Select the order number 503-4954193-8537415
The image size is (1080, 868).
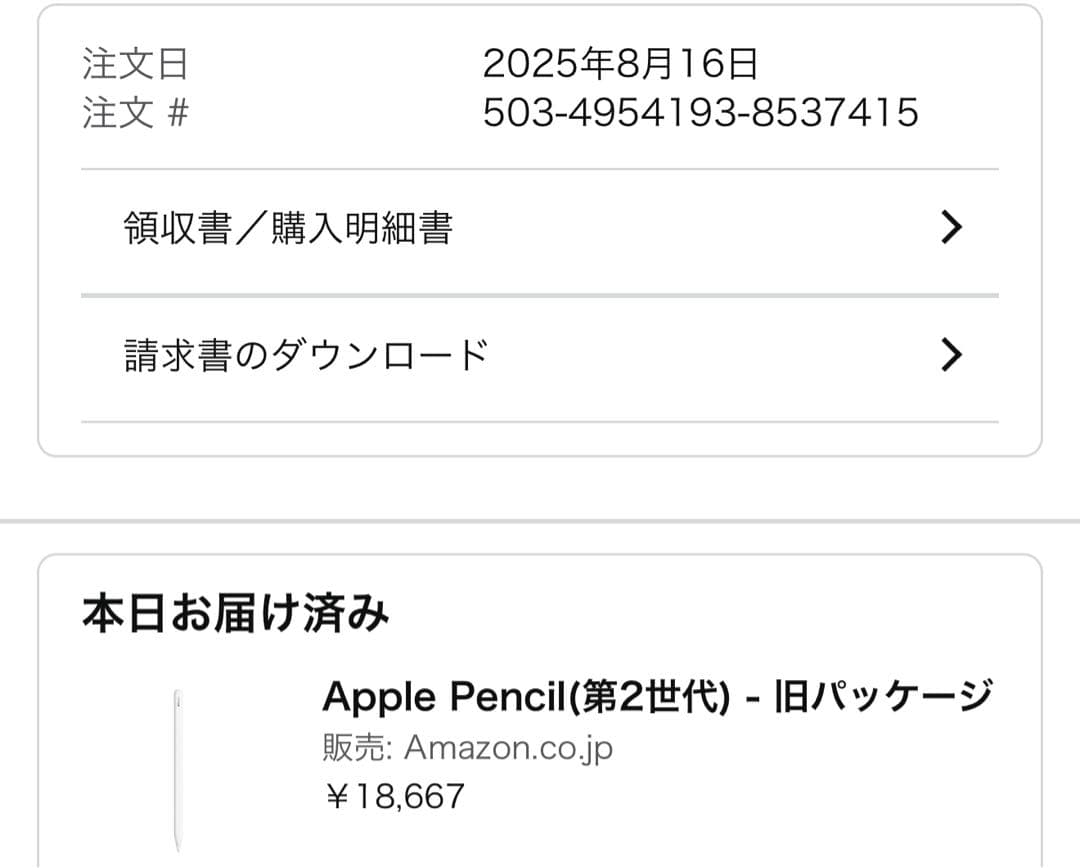tap(700, 114)
